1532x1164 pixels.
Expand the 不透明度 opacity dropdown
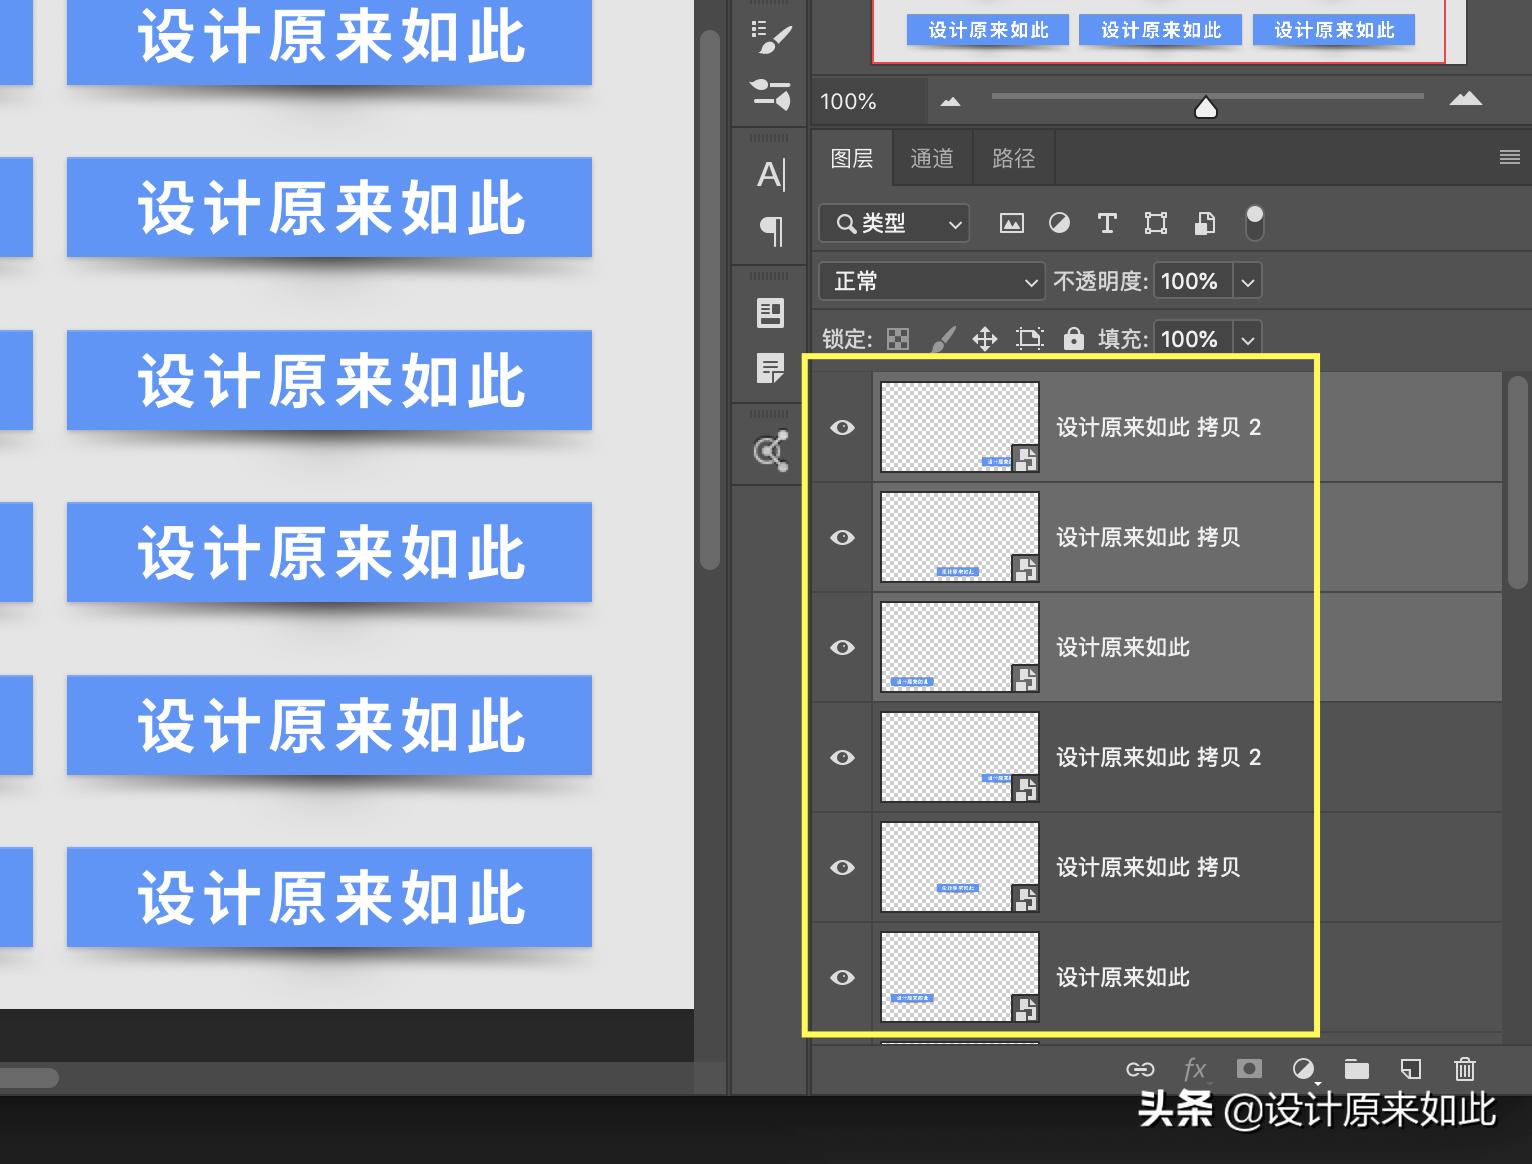click(x=1247, y=281)
